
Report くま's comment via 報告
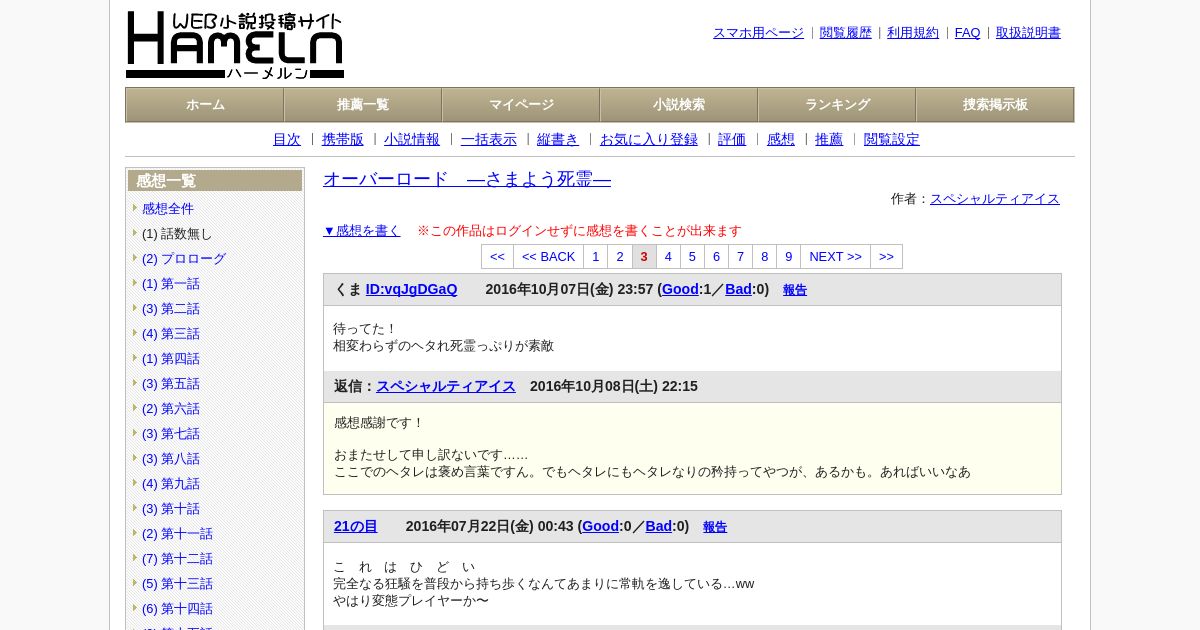pos(795,291)
